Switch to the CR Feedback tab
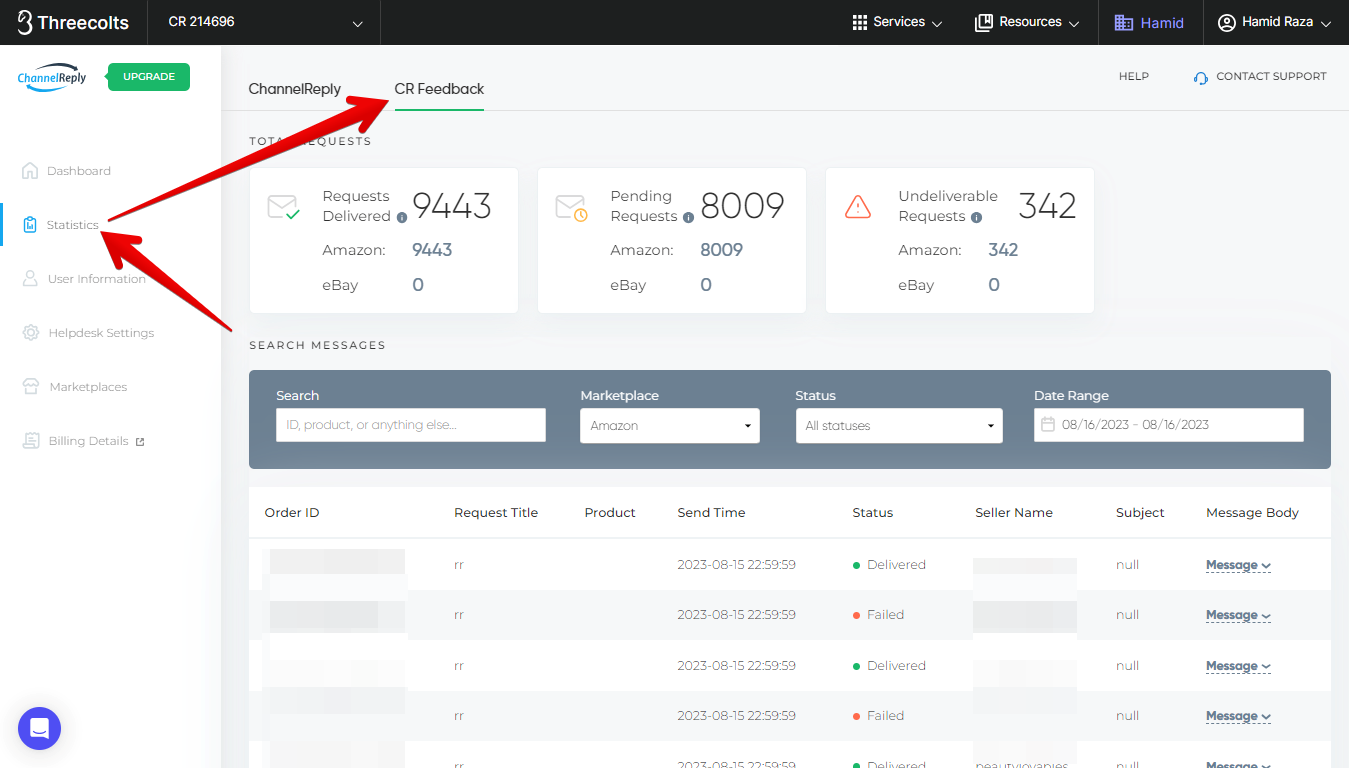The image size is (1349, 768). click(439, 89)
